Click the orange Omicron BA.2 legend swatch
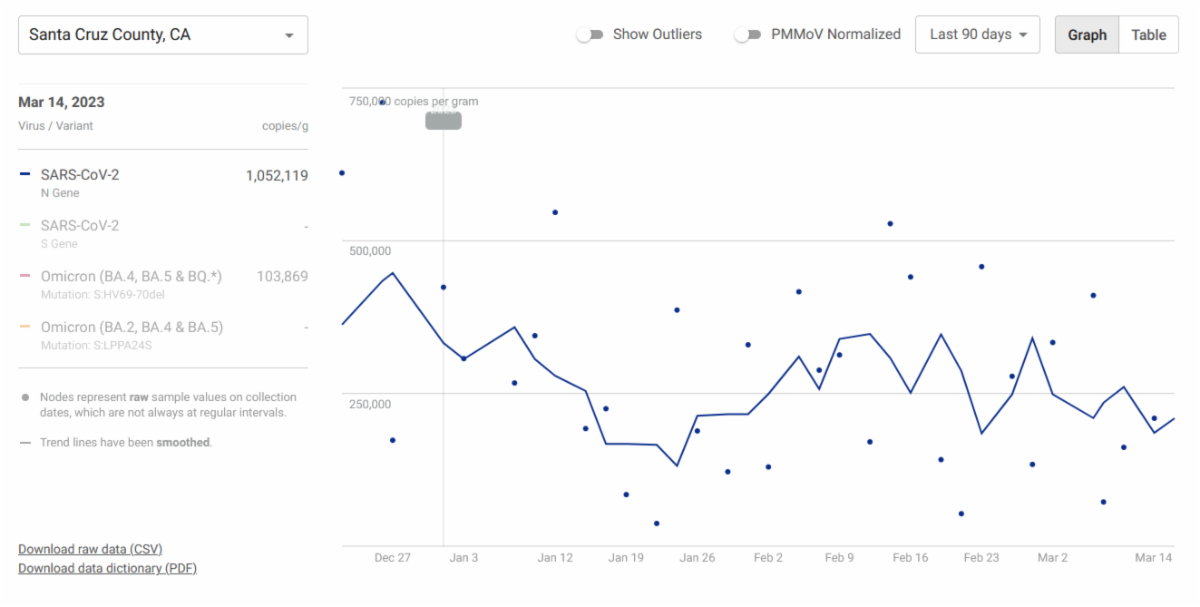1200x607 pixels. [x=25, y=328]
